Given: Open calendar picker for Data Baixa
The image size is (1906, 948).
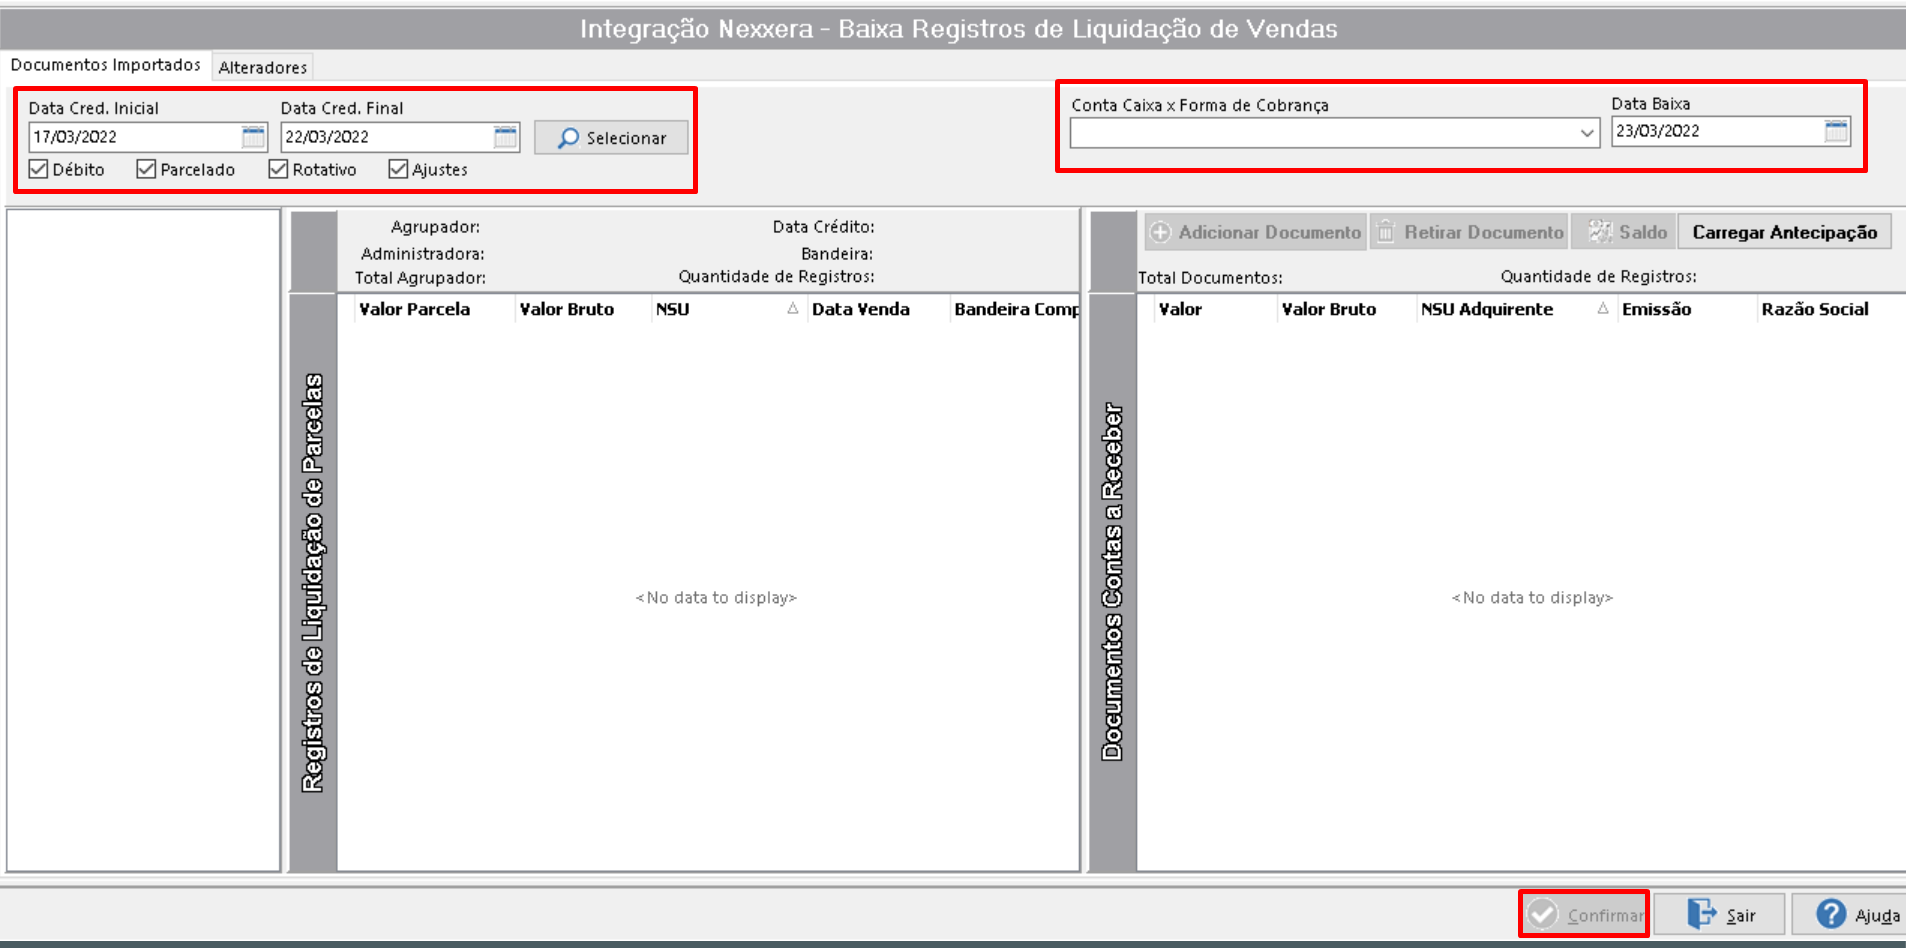Looking at the screenshot, I should [1836, 131].
